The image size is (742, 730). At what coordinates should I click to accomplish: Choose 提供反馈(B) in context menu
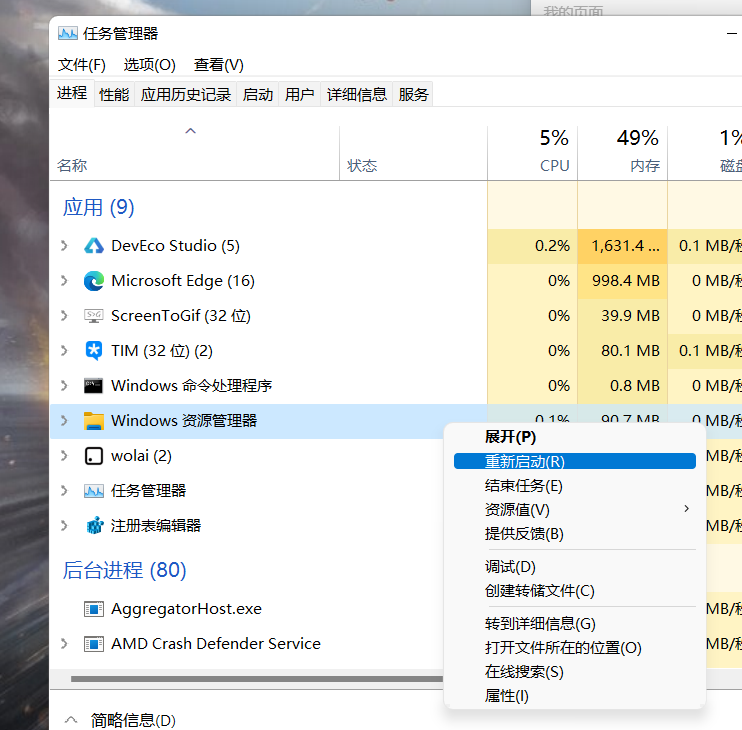(x=574, y=533)
